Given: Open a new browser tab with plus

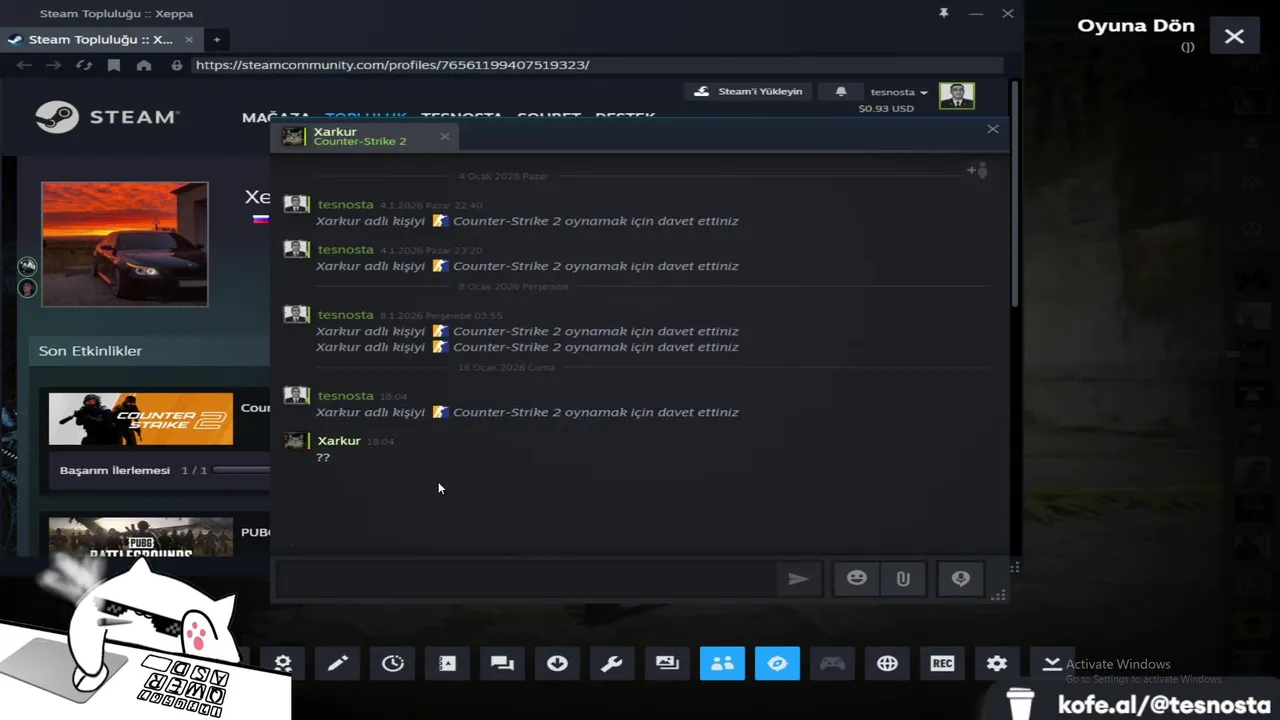Looking at the screenshot, I should pyautogui.click(x=216, y=39).
